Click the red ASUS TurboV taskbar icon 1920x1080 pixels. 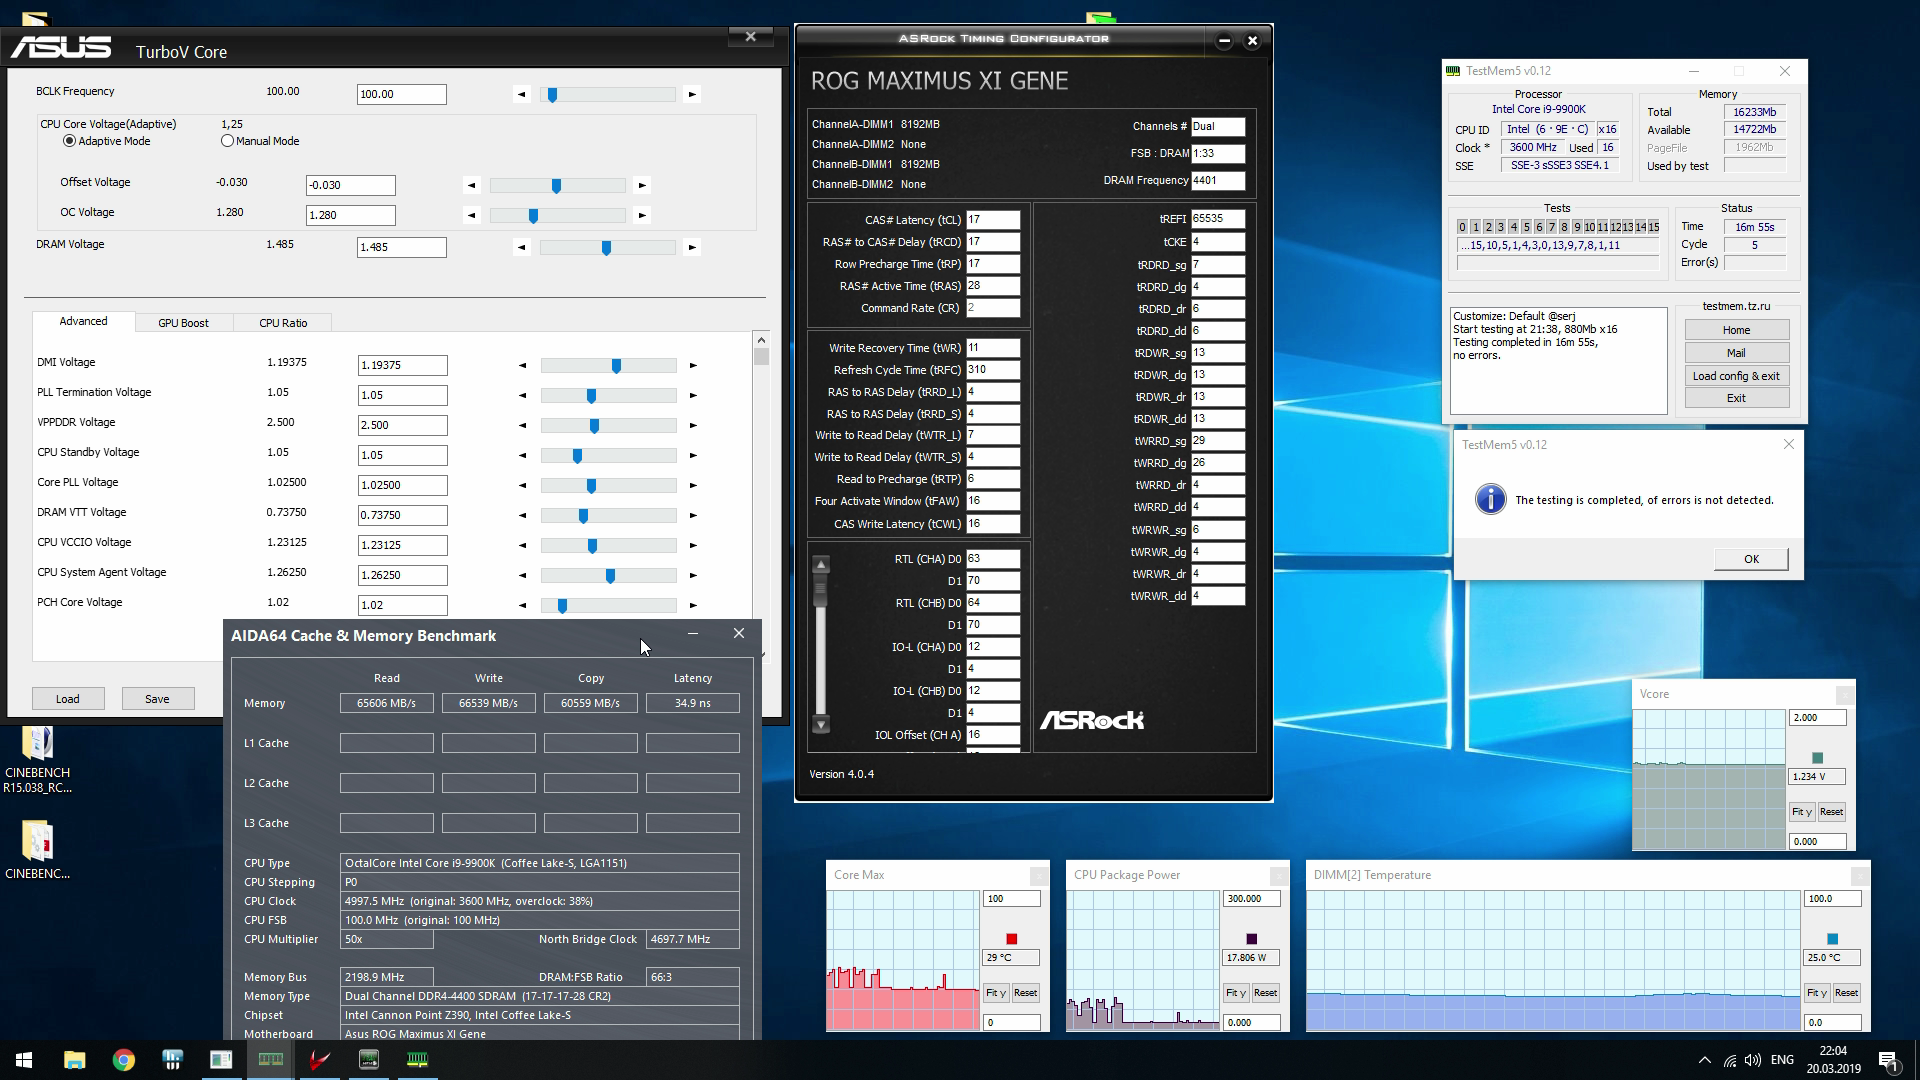coord(319,1060)
